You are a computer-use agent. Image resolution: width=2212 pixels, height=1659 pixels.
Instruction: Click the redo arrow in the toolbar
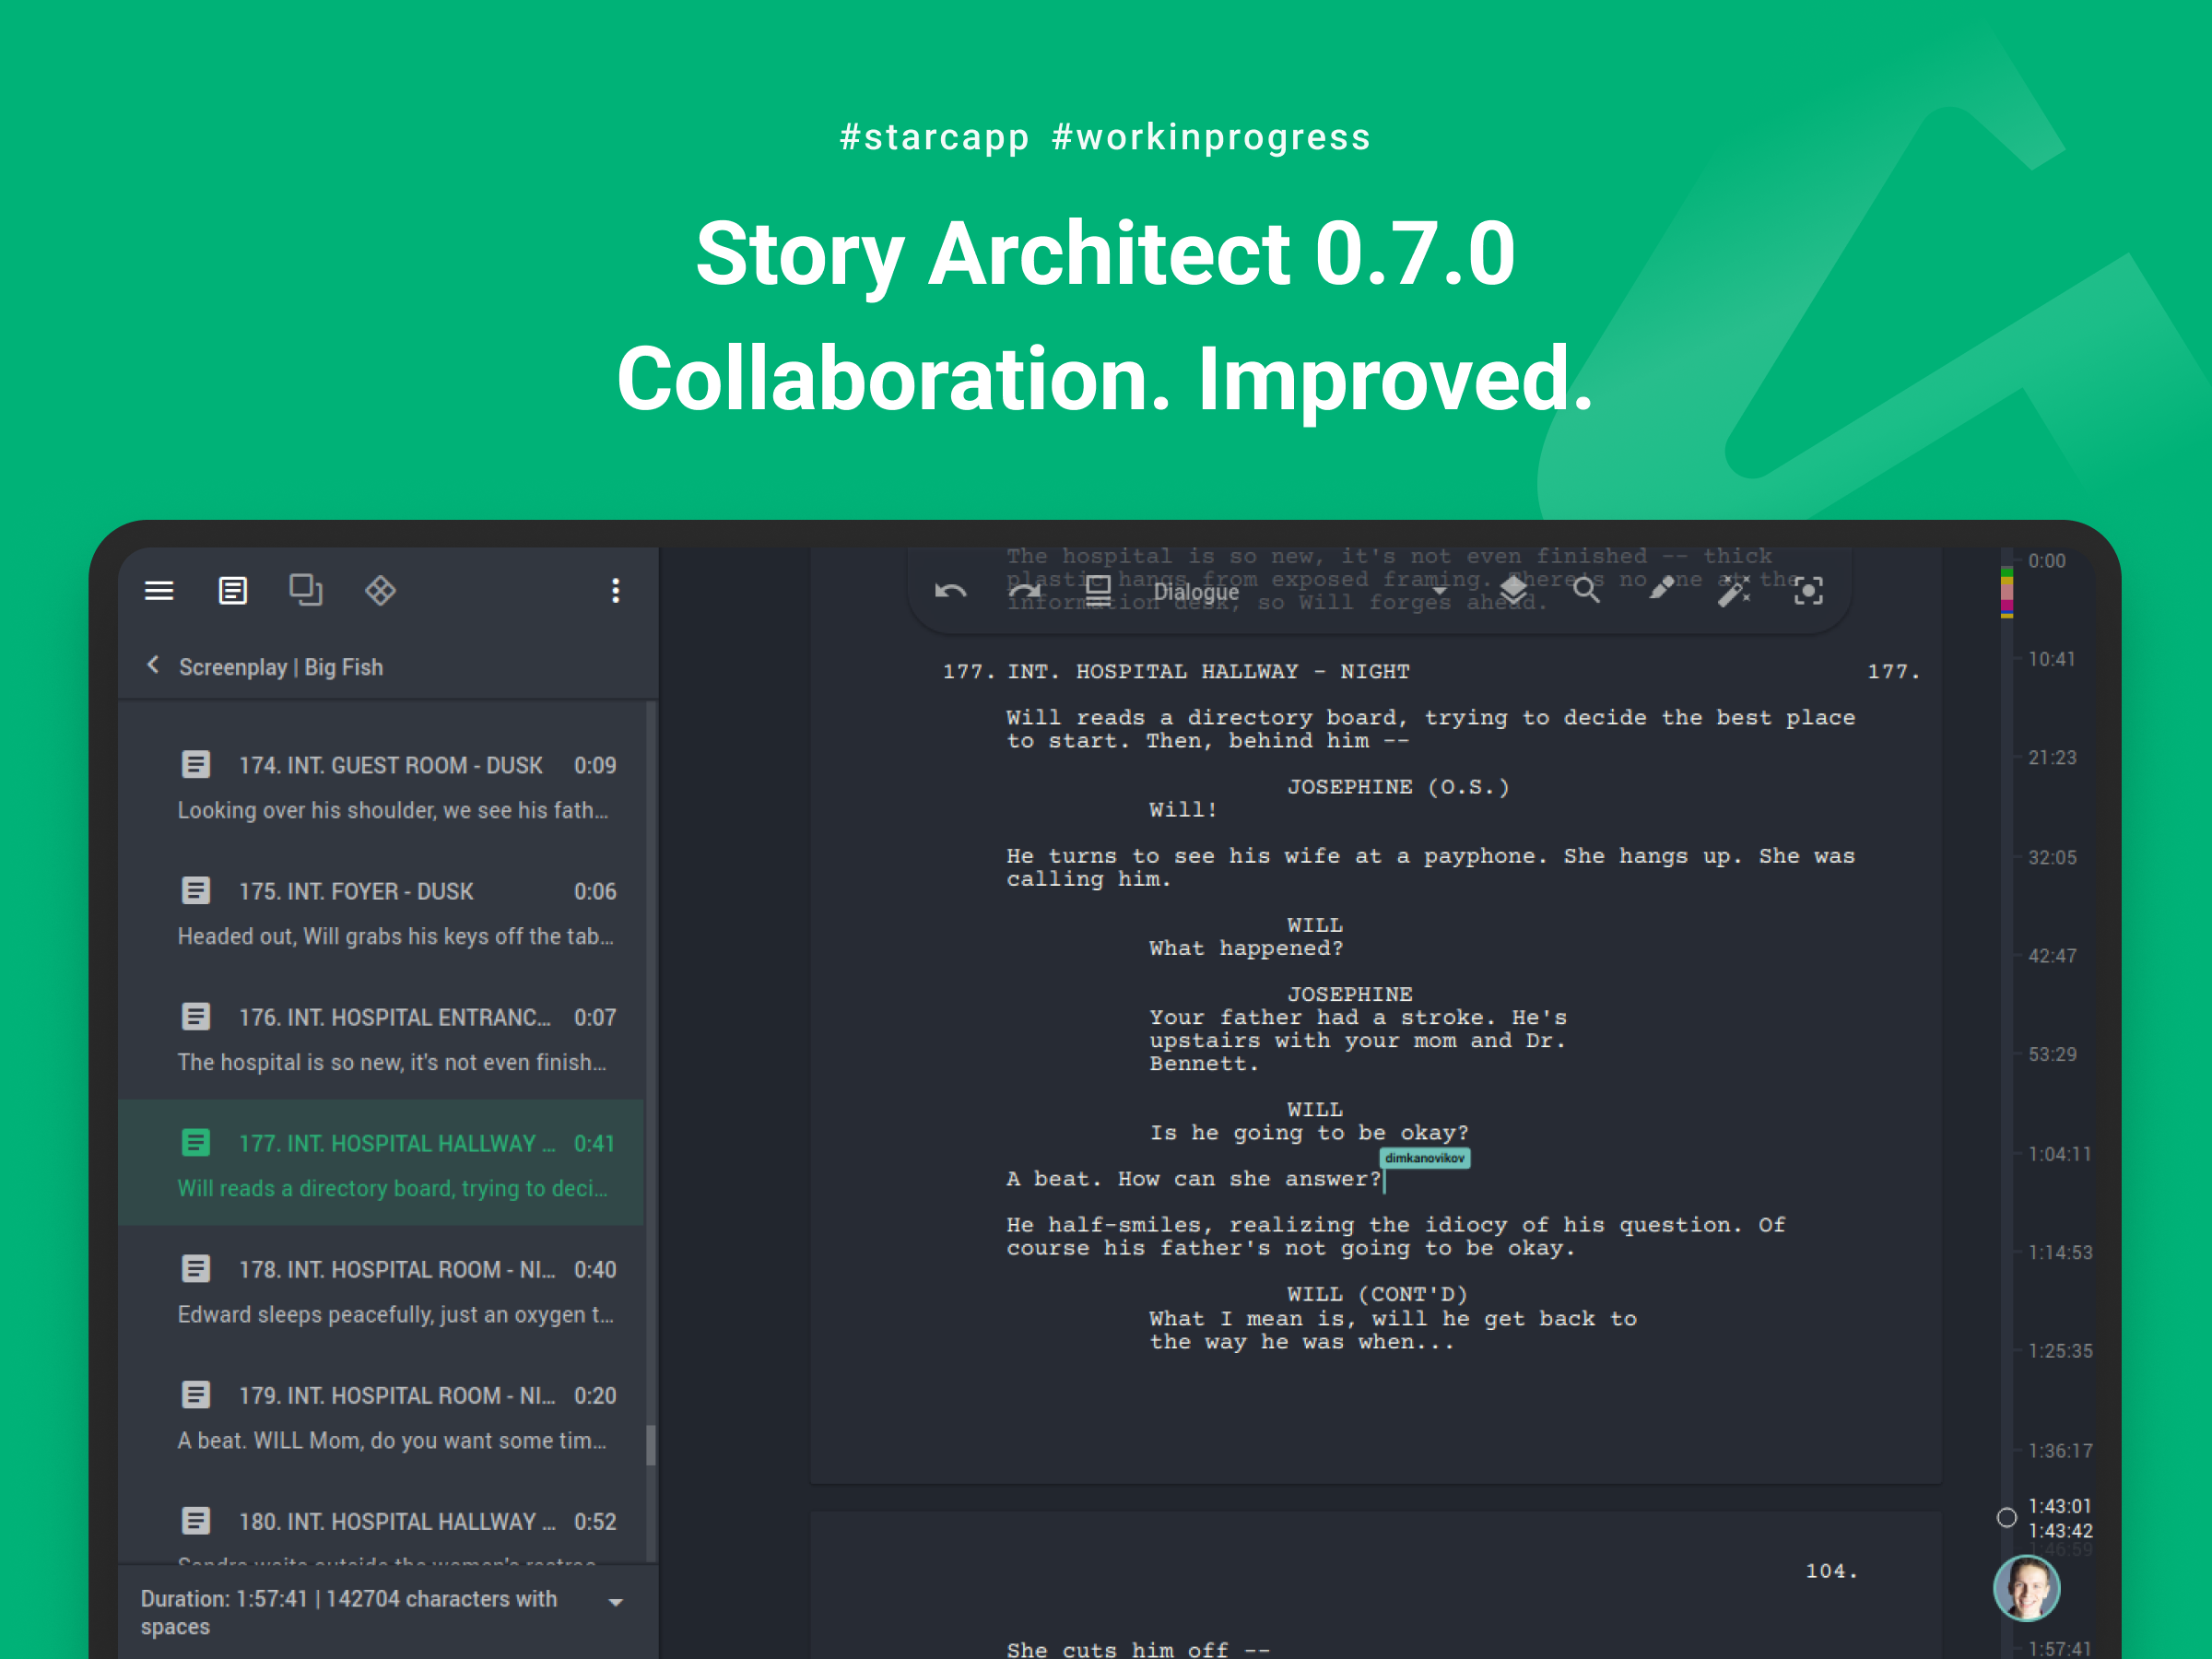[1025, 591]
